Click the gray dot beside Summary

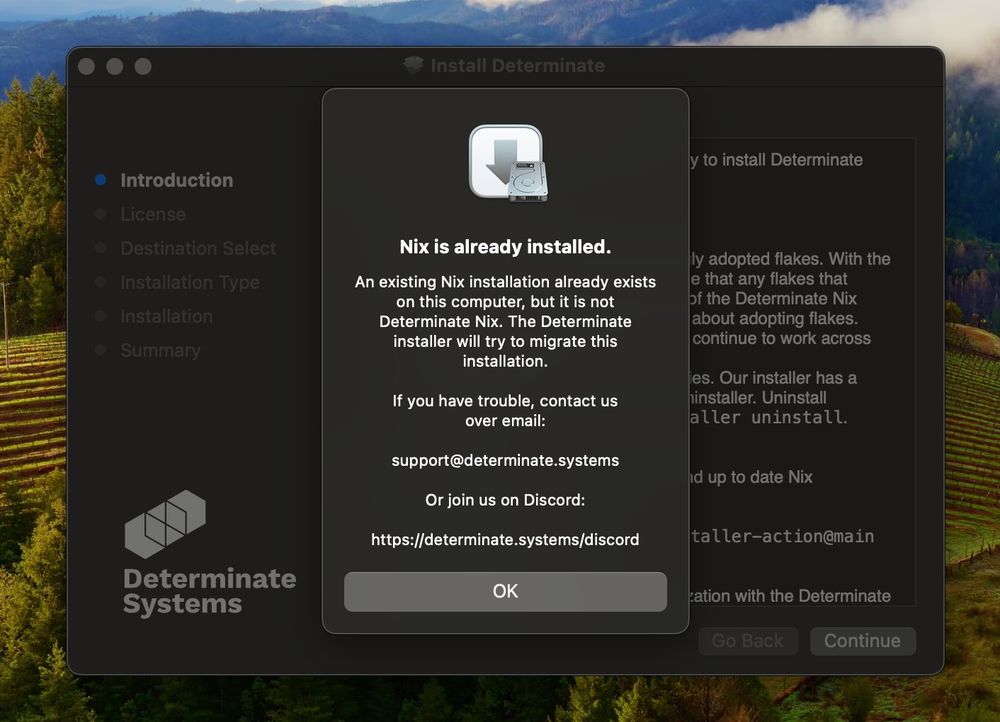100,350
